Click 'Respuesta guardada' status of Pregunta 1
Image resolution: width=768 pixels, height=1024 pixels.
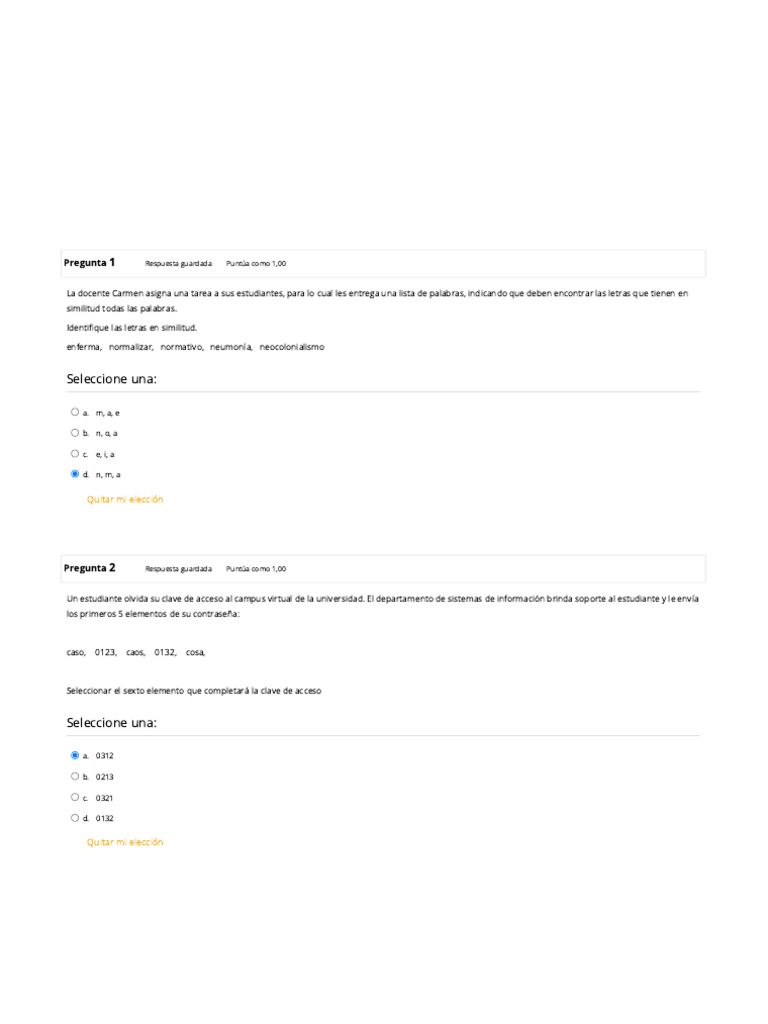tap(178, 264)
